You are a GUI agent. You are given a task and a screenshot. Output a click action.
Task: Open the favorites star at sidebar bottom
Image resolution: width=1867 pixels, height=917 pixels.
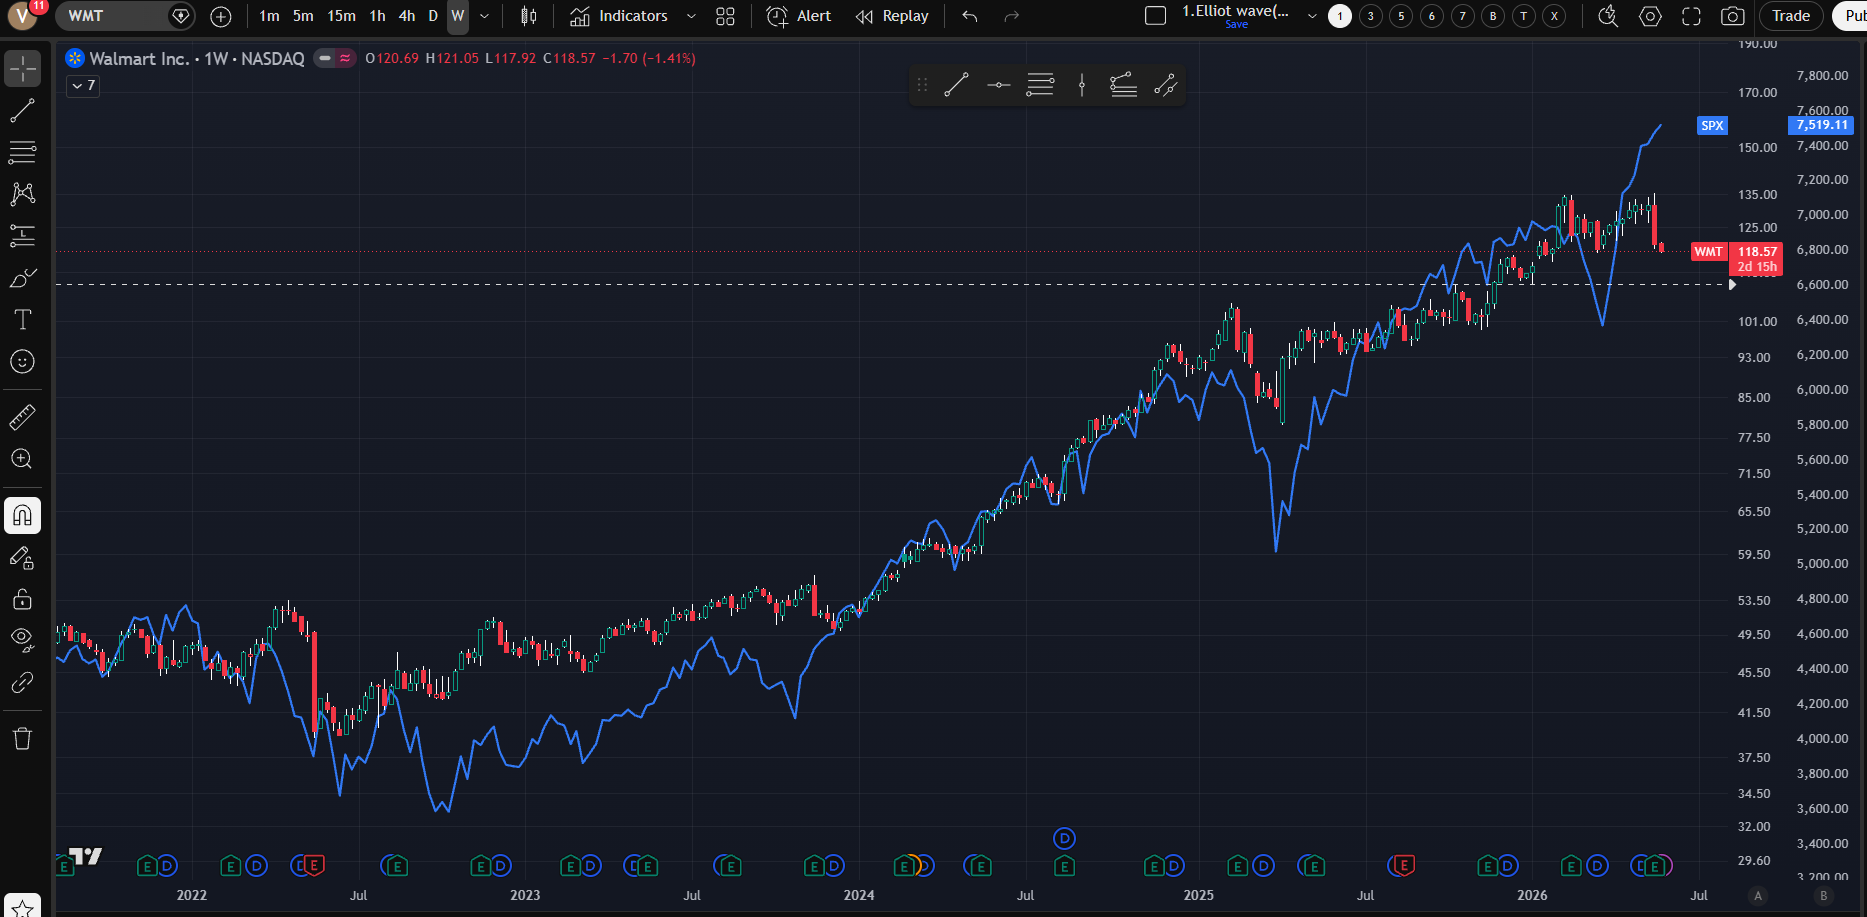pos(22,907)
